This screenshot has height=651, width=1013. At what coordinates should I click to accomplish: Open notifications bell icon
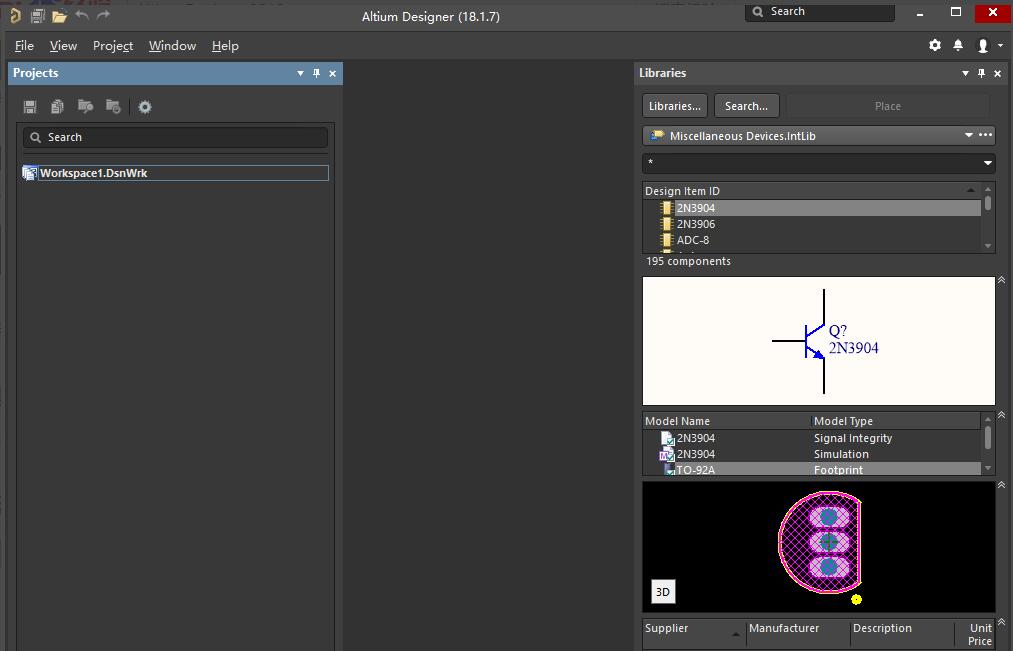pos(958,45)
